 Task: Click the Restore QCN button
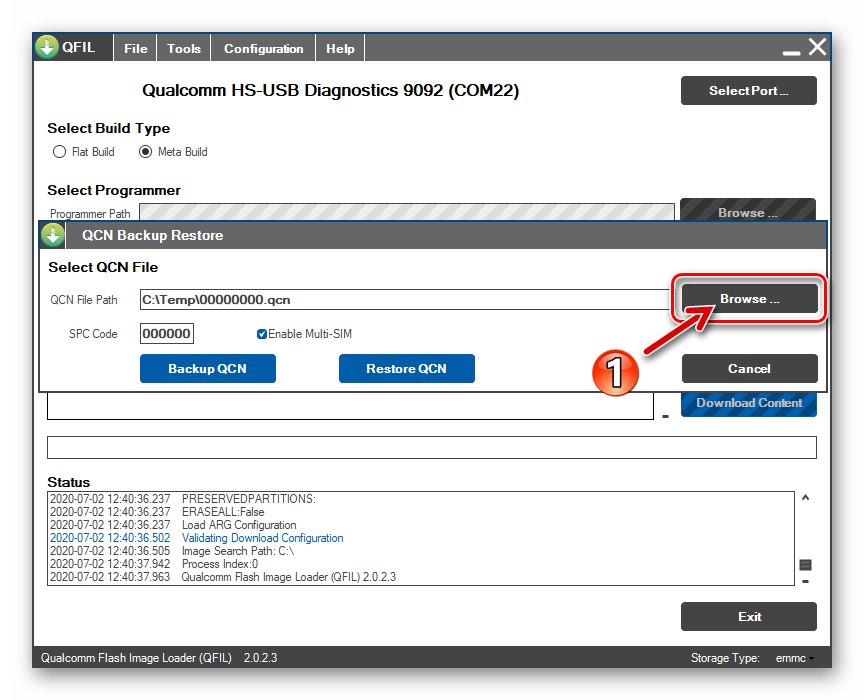(x=407, y=369)
